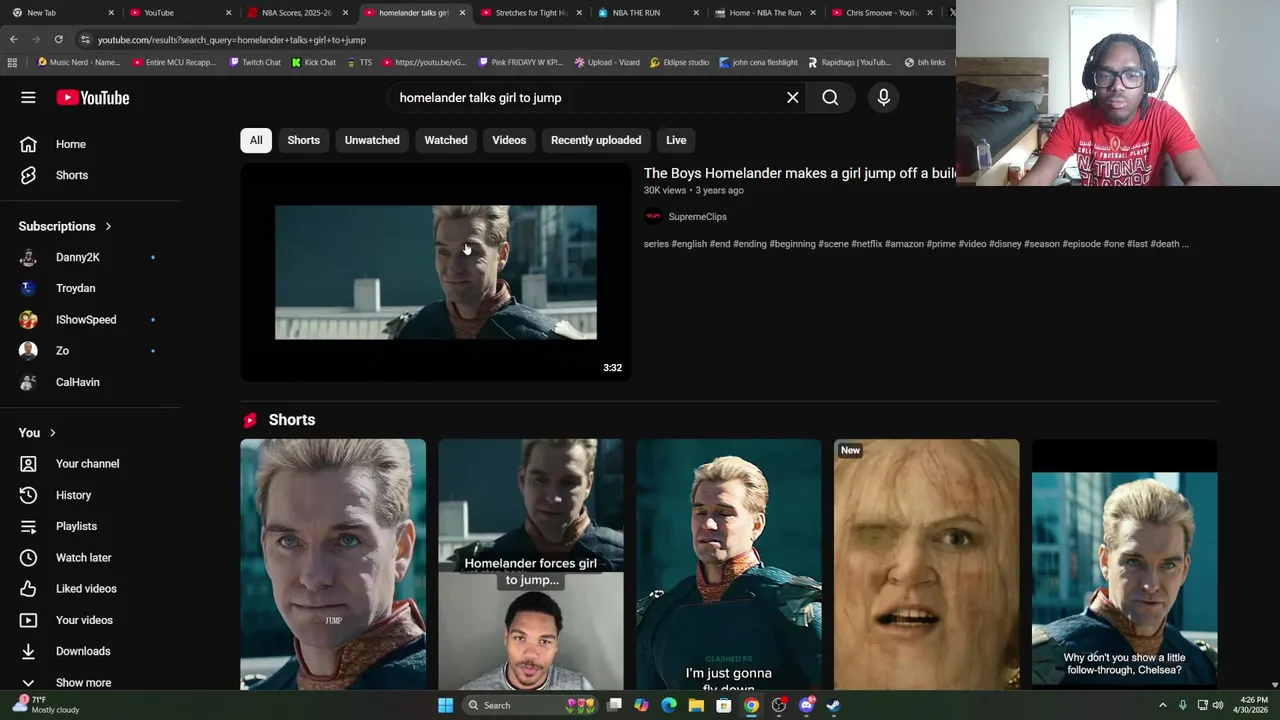Open the short captioned 'I'm just gonna fly down'
Viewport: 1280px width, 720px height.
729,564
